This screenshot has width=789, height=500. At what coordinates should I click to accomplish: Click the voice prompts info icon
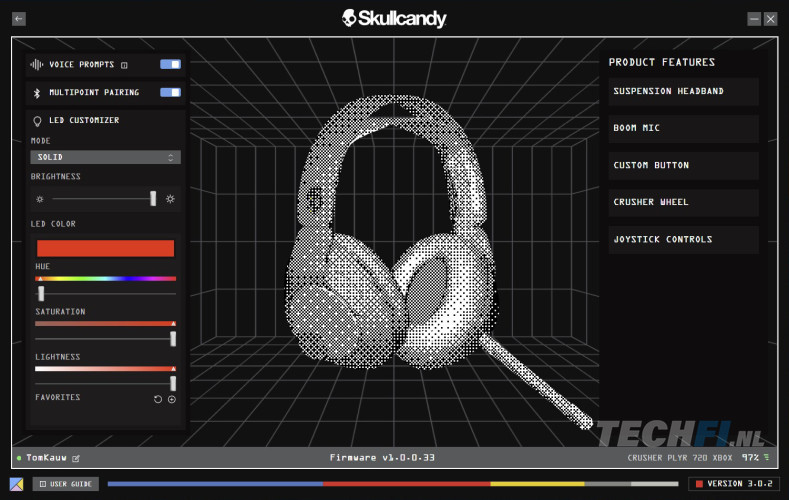click(x=124, y=65)
